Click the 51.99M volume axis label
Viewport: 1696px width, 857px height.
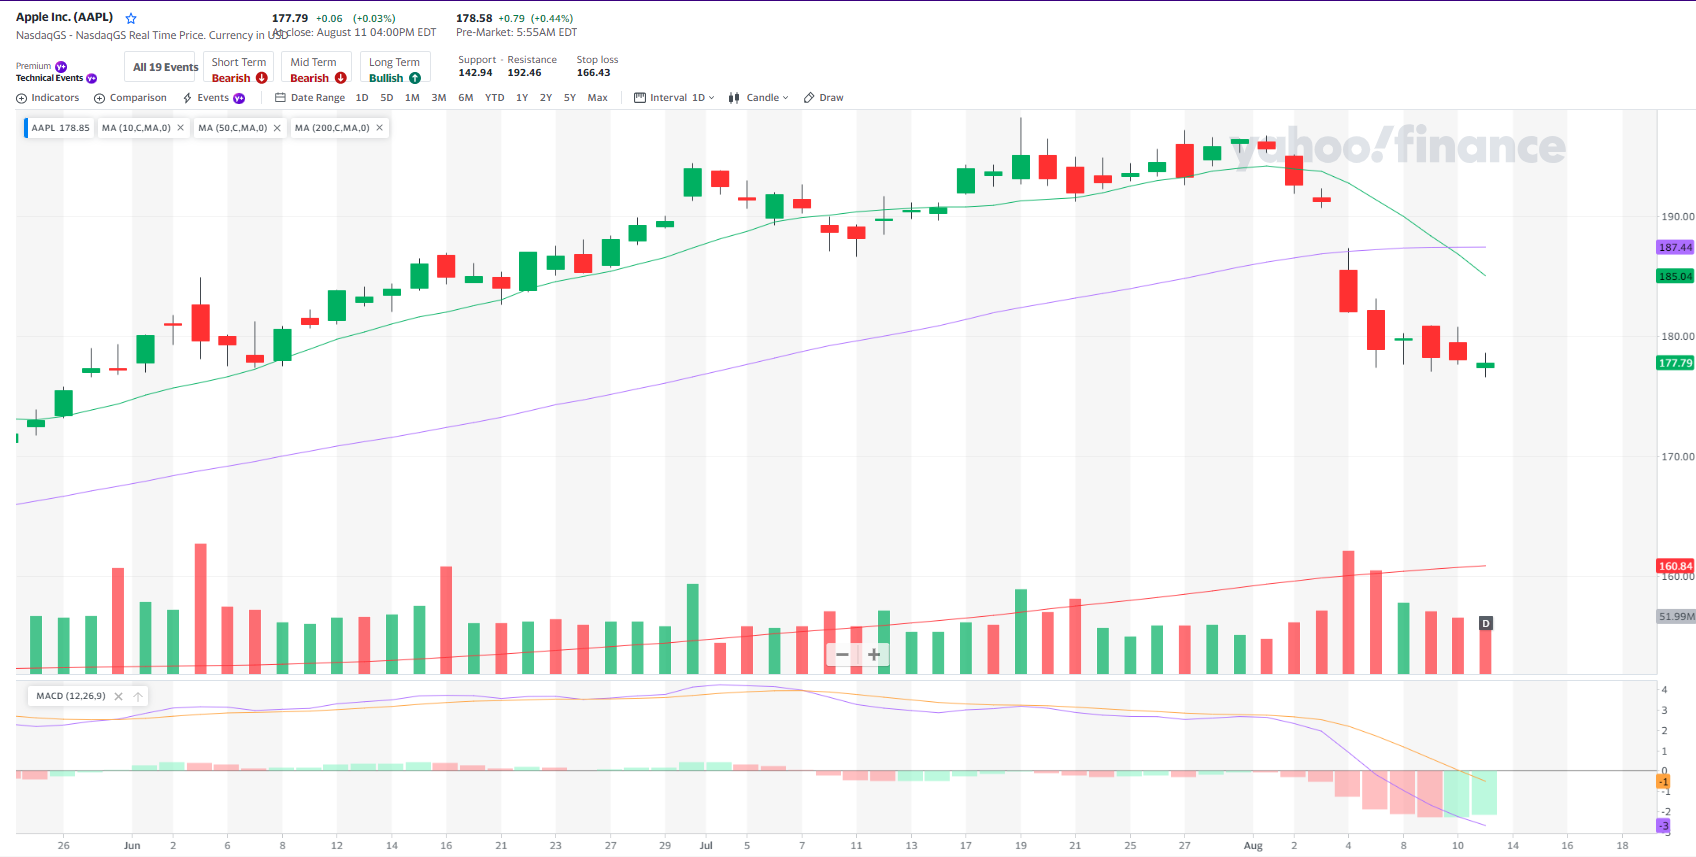[1676, 616]
